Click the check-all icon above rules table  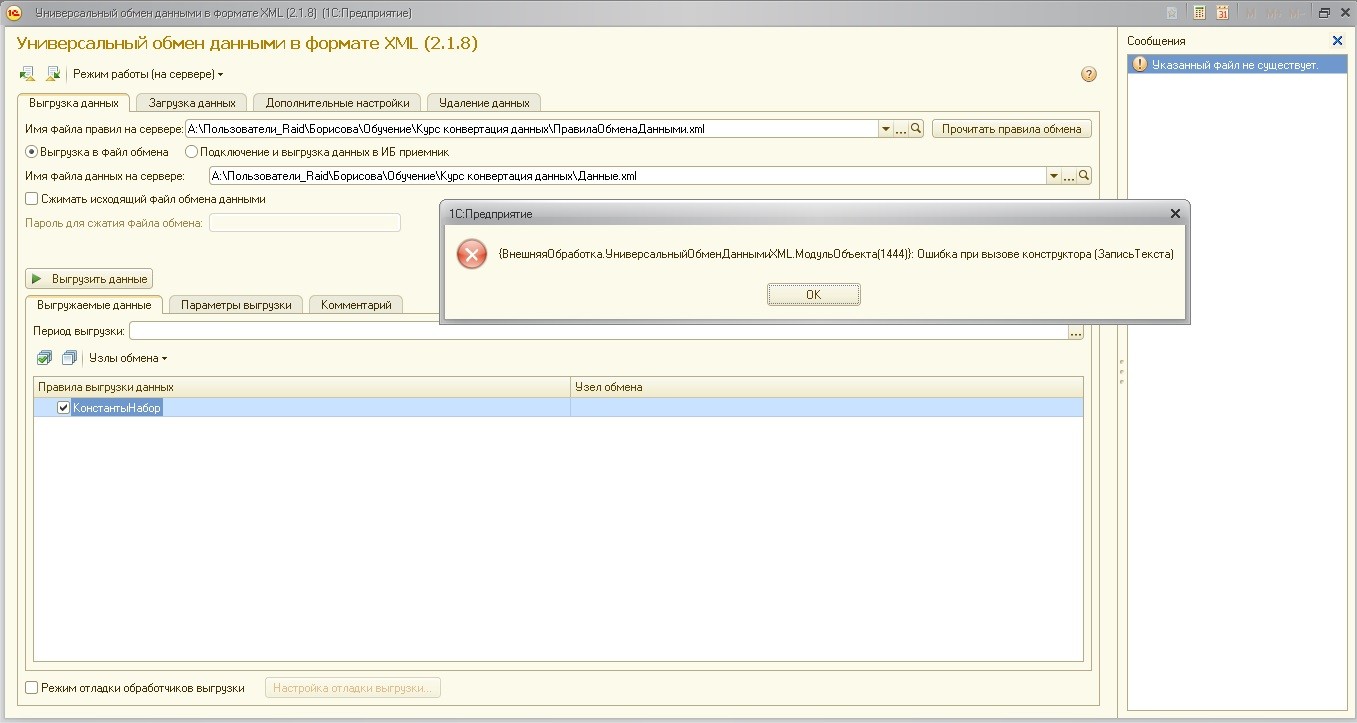point(44,358)
